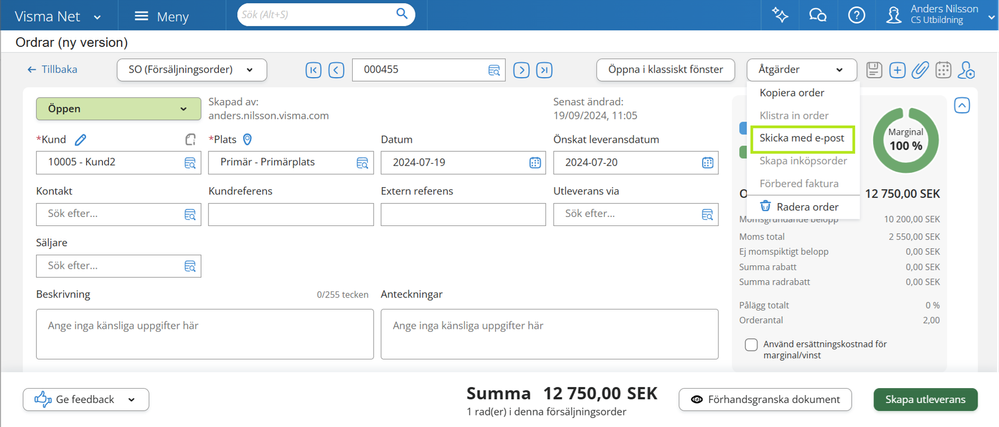Open the SO (Försäljningsorder) order type dropdown
The width and height of the screenshot is (999, 427).
click(x=192, y=69)
